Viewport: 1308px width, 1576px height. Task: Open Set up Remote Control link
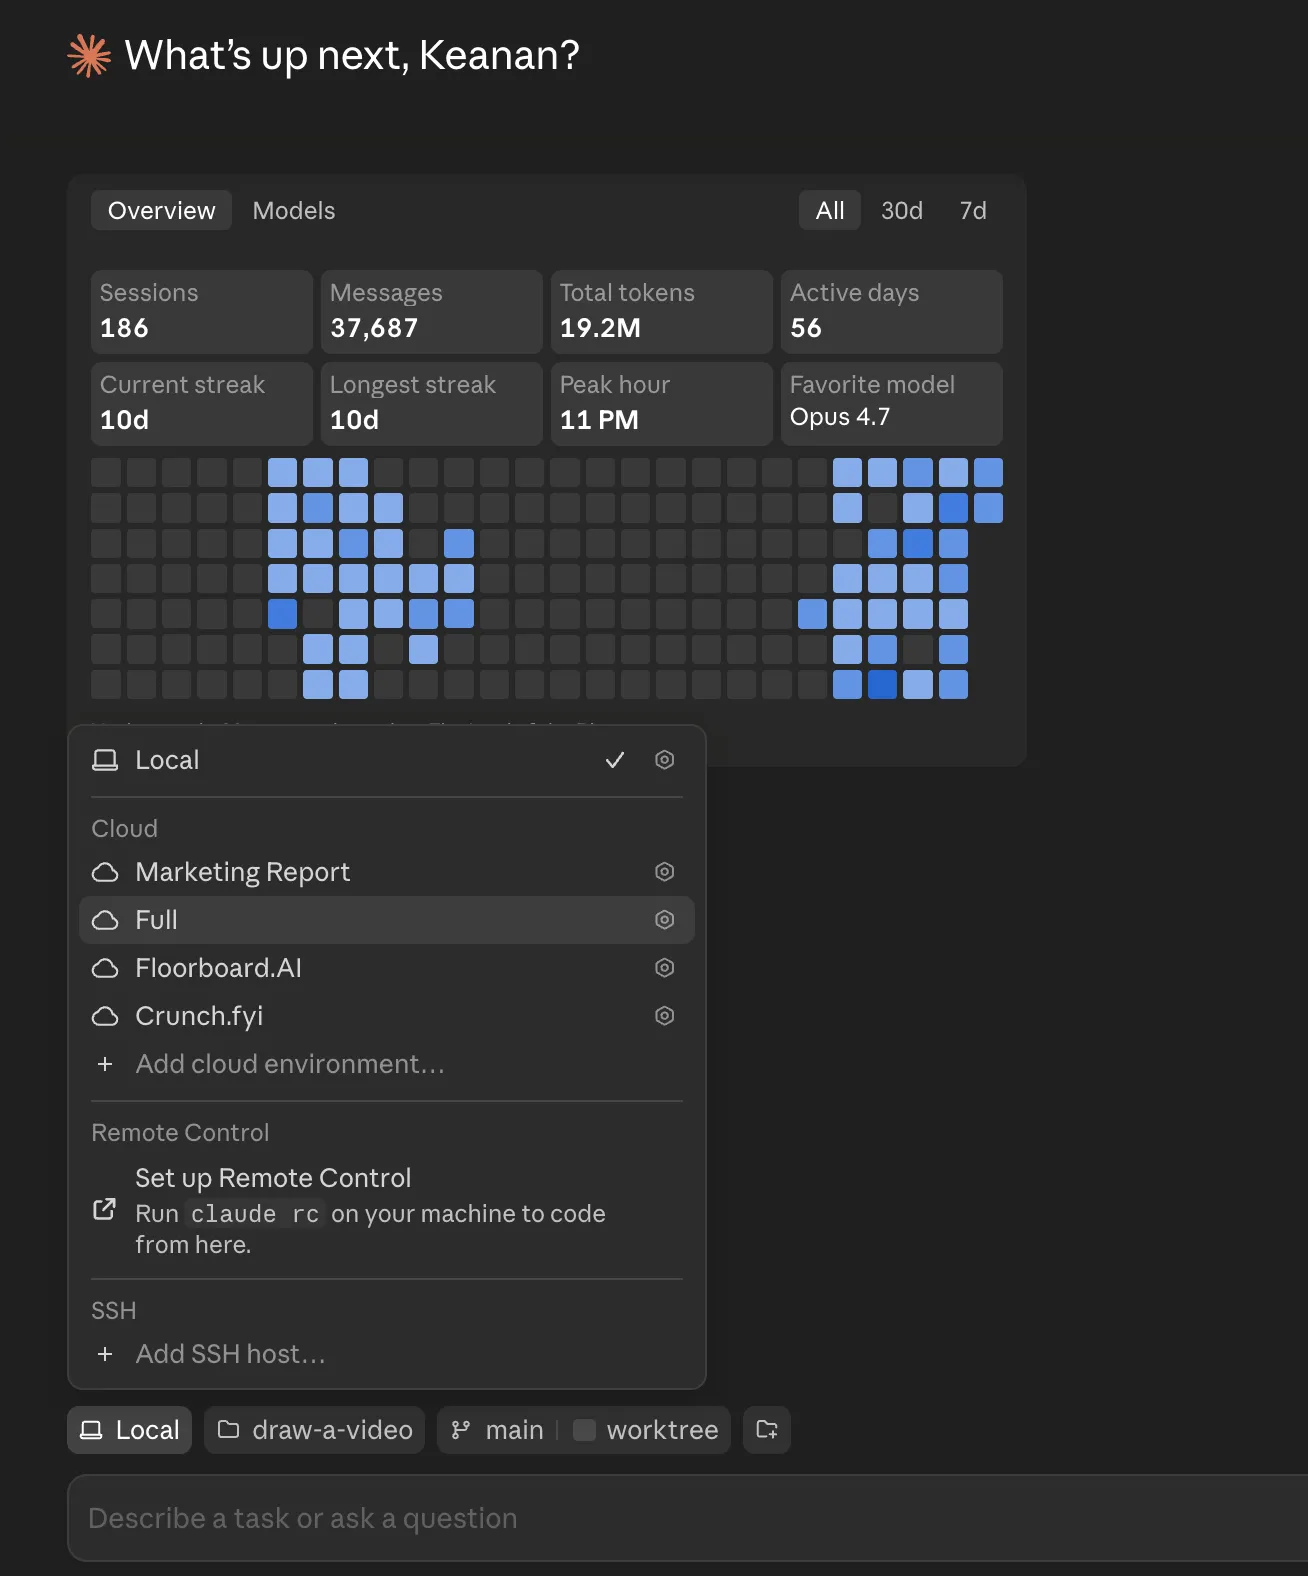[x=386, y=1210]
